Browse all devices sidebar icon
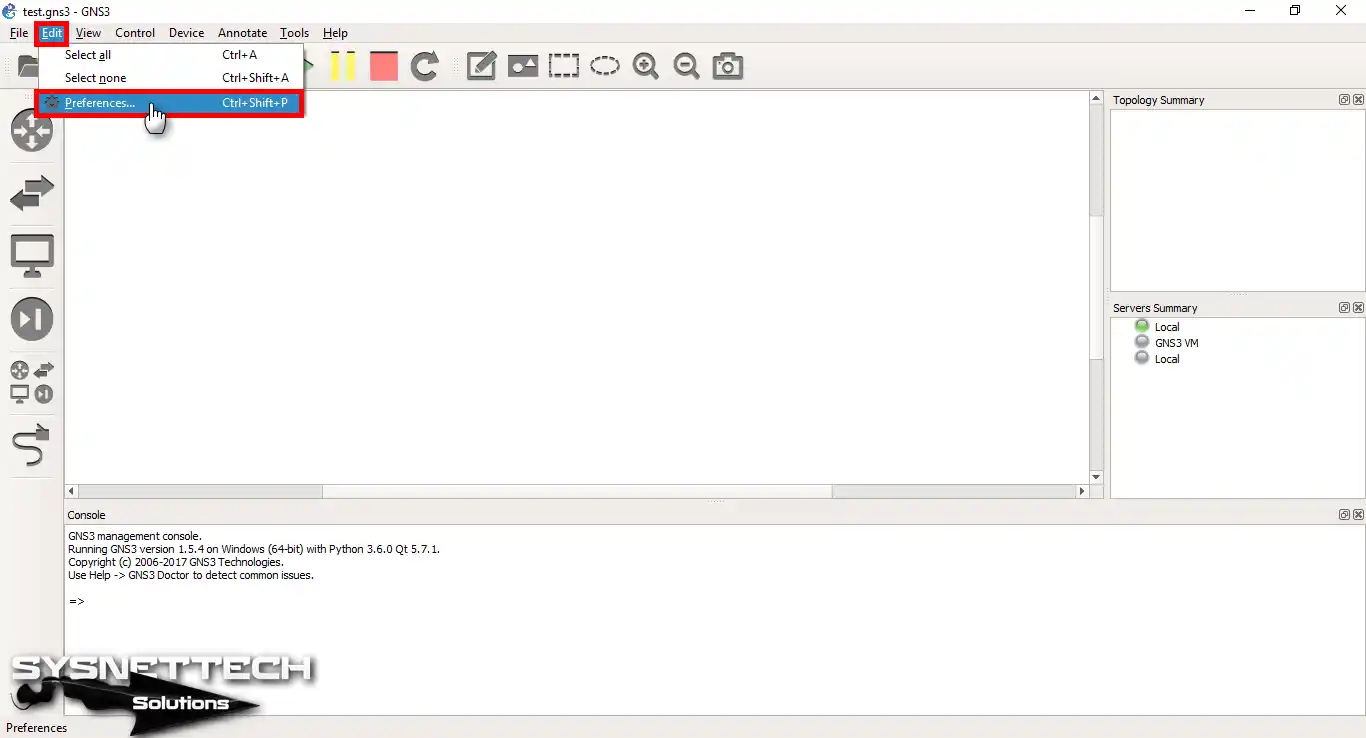This screenshot has height=738, width=1366. (32, 382)
